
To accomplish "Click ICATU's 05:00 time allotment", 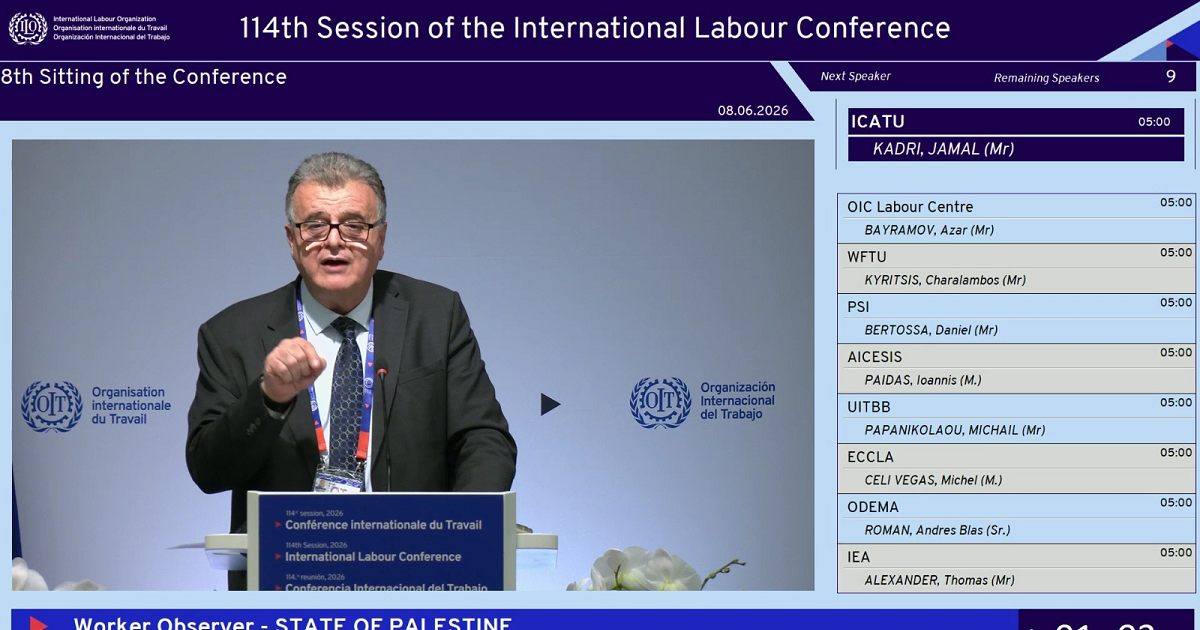I will point(1154,122).
